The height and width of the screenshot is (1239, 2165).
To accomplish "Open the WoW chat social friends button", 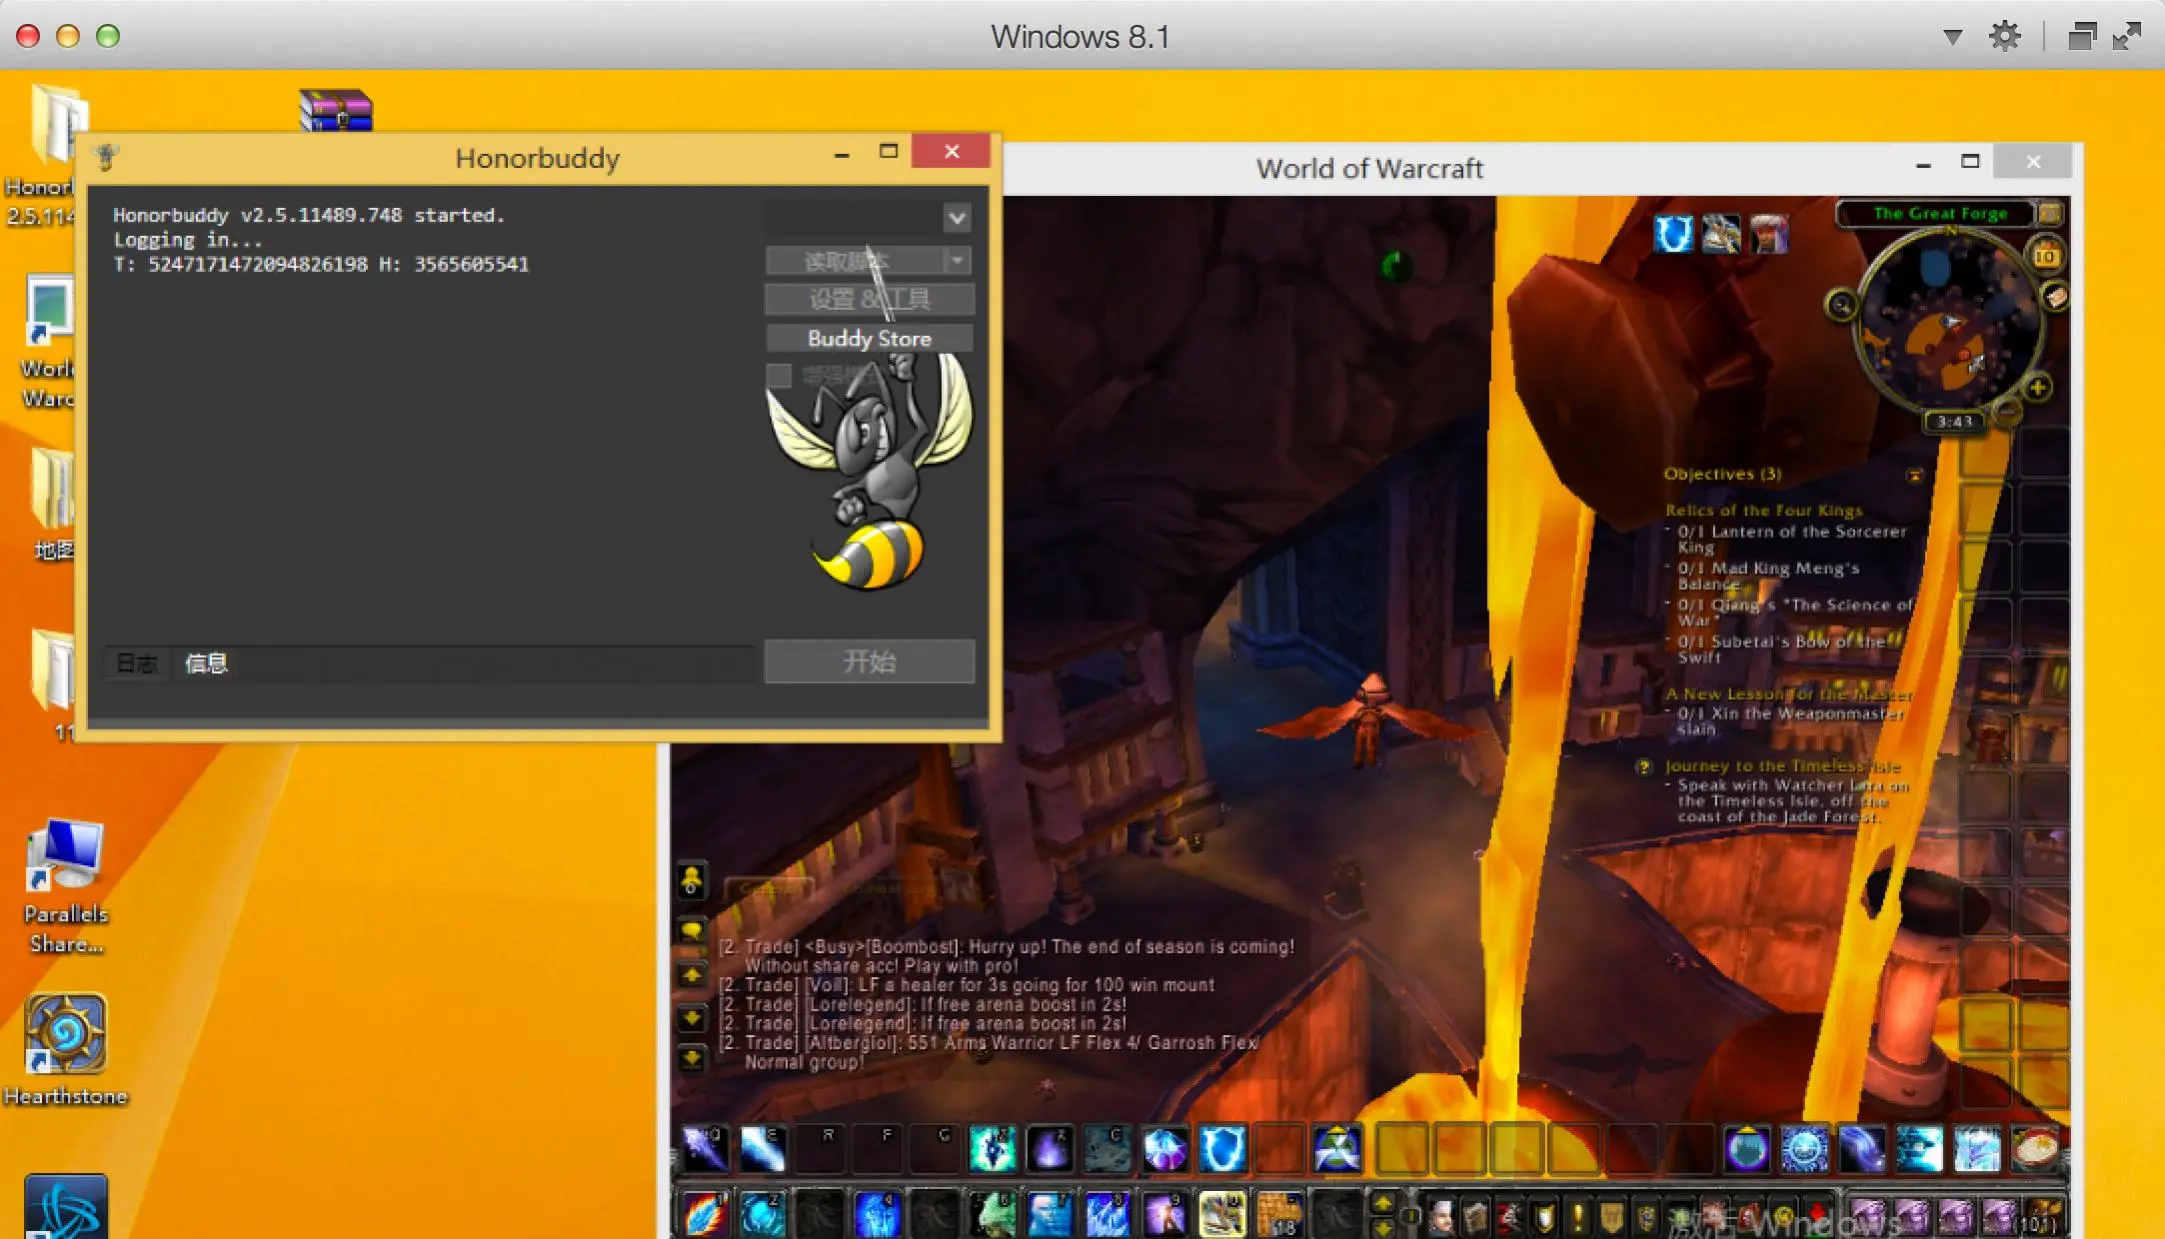I will coord(691,880).
